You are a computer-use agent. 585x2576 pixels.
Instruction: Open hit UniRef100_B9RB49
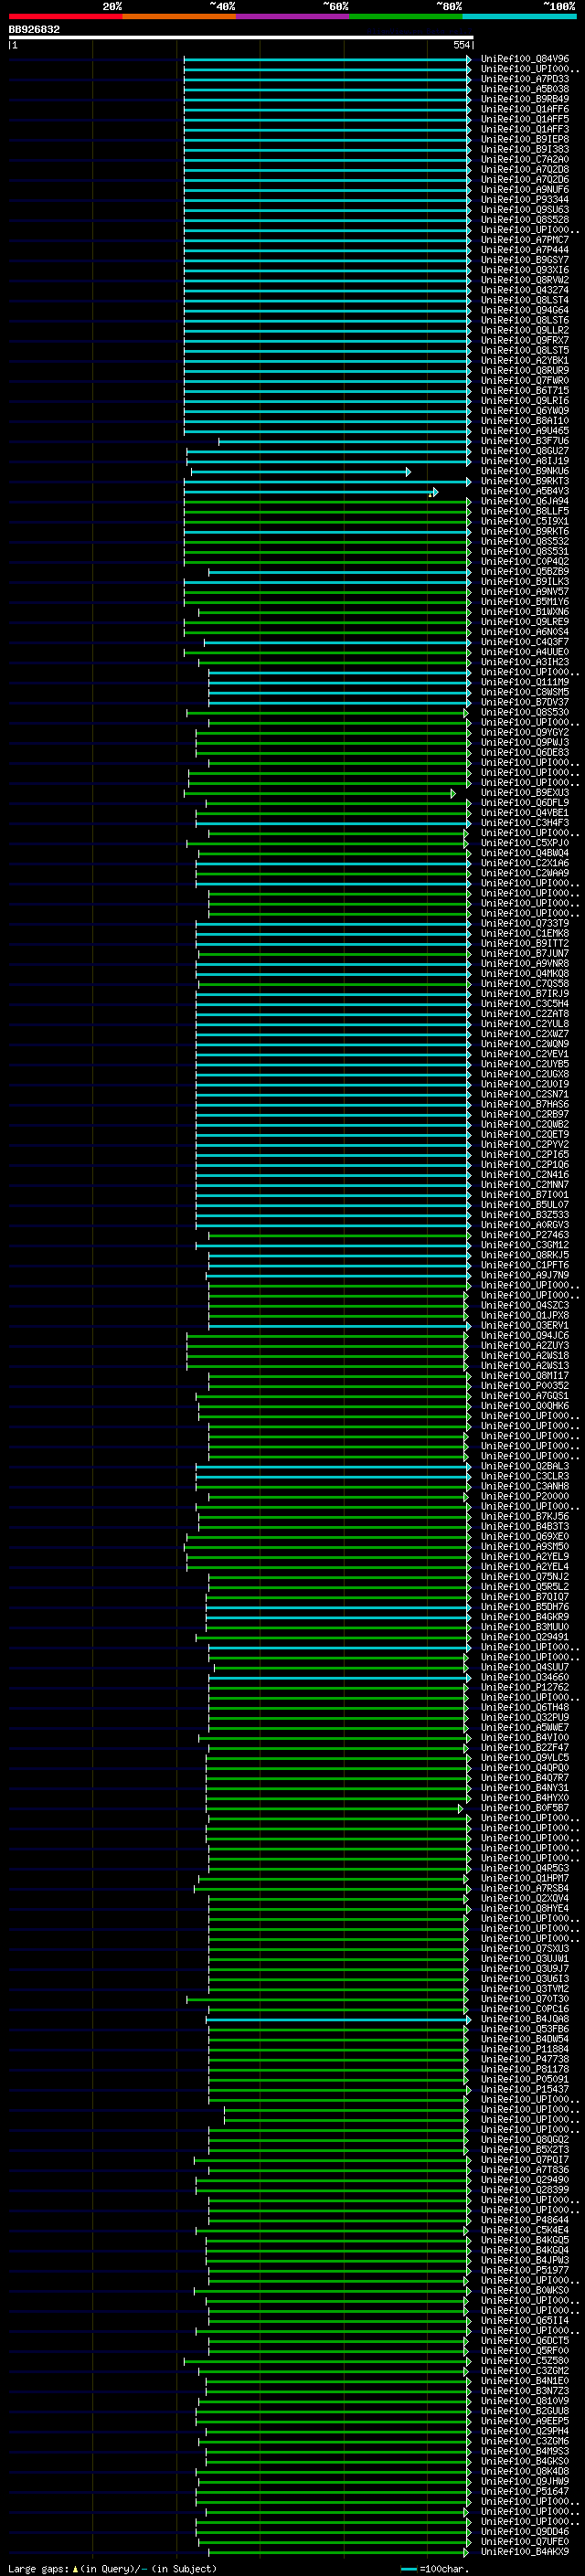(x=525, y=99)
